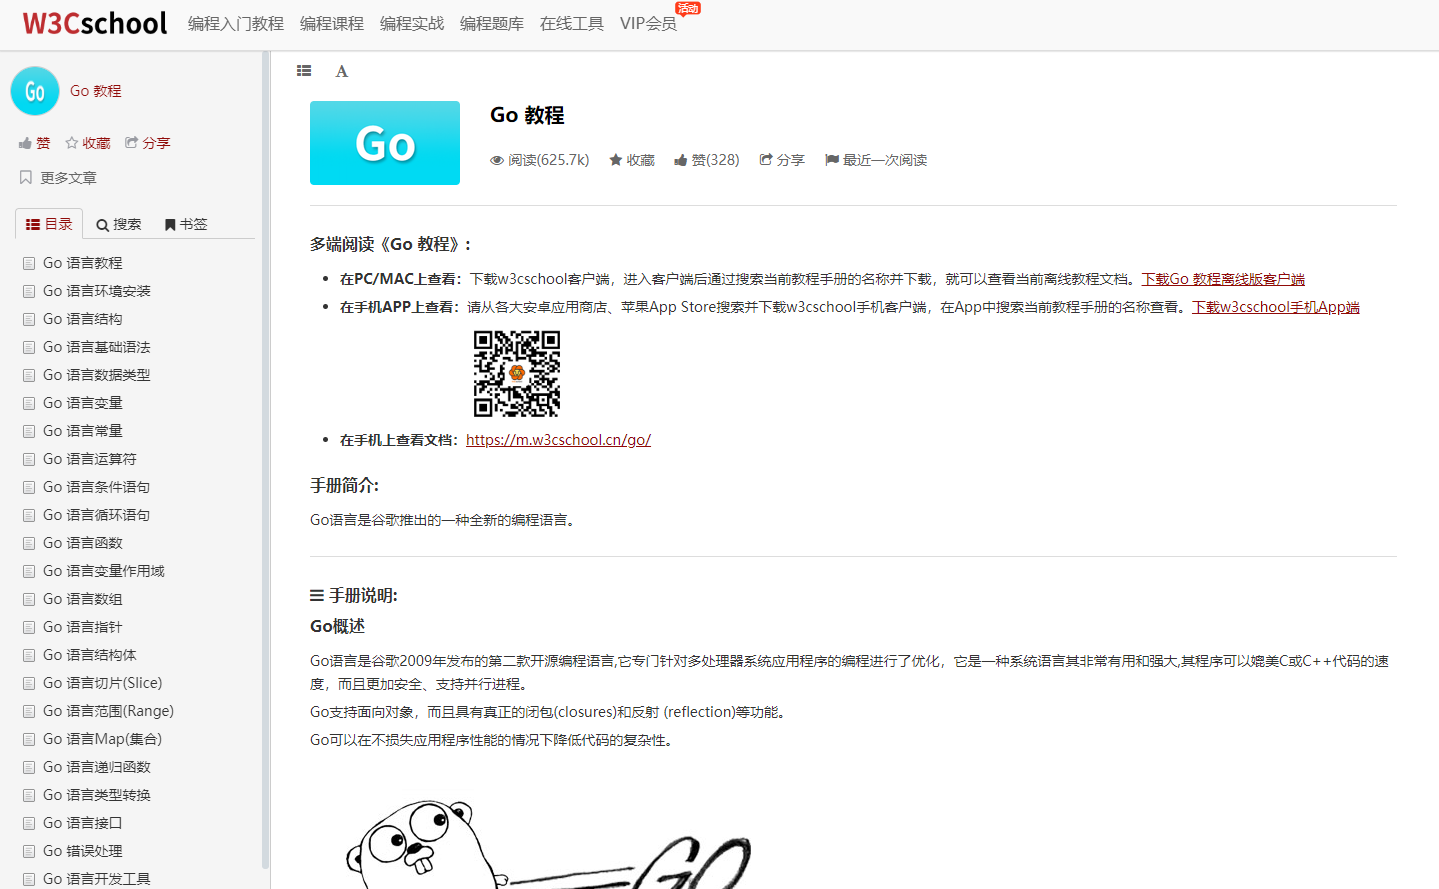Image resolution: width=1439 pixels, height=889 pixels.
Task: Open chapter Go 语言指针
Action: pyautogui.click(x=83, y=627)
